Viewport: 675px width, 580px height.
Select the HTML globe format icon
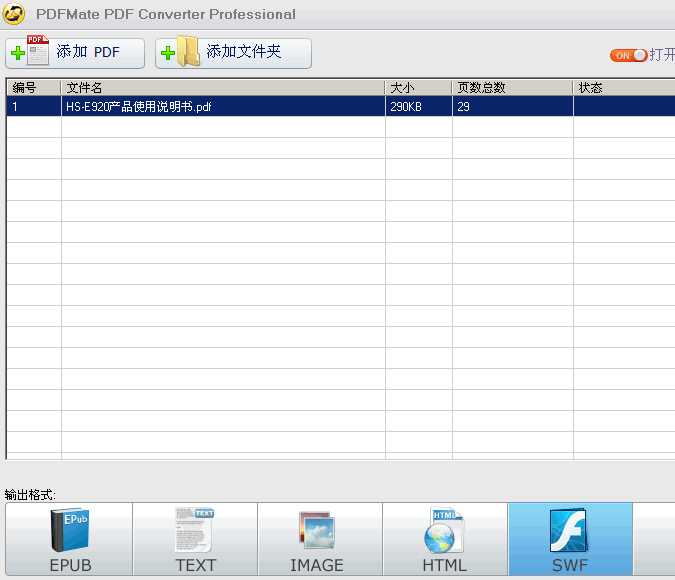click(x=443, y=530)
